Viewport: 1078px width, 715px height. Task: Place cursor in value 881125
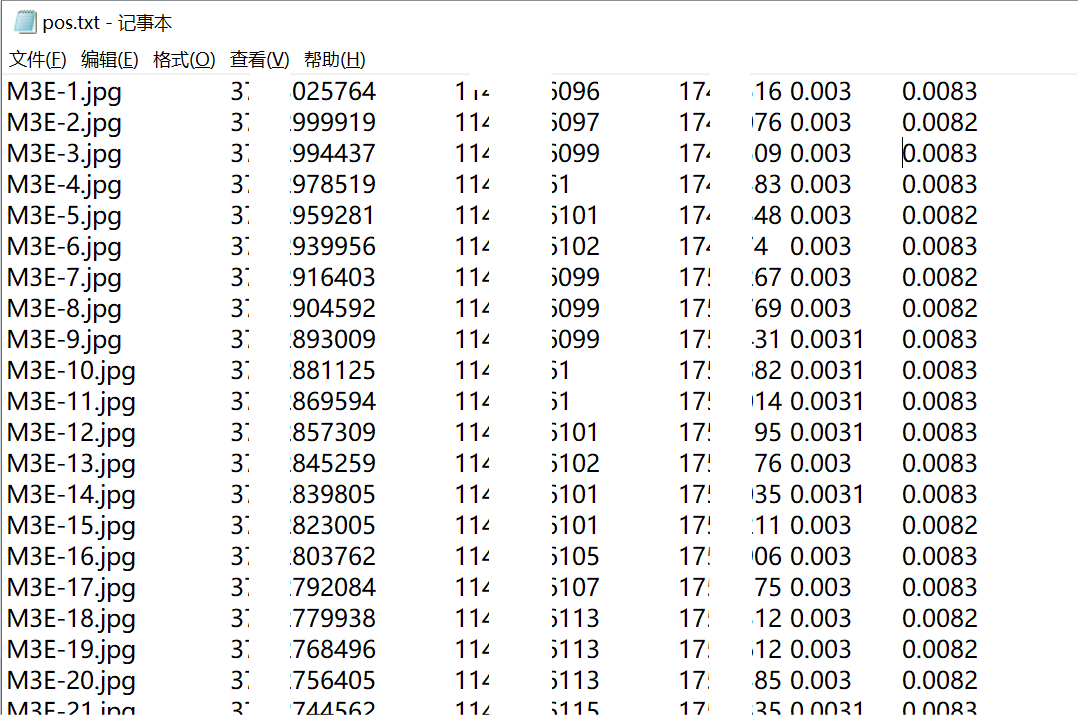point(334,371)
